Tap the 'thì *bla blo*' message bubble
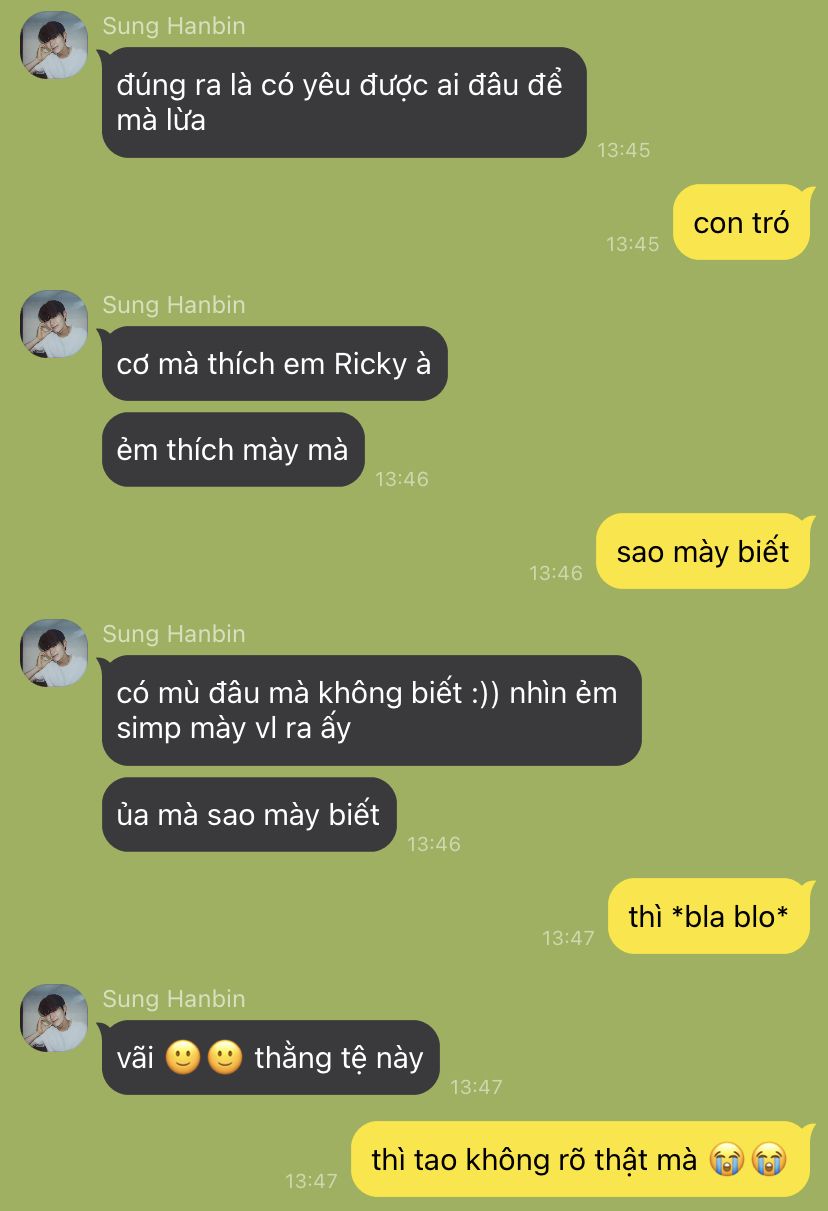 tap(709, 916)
